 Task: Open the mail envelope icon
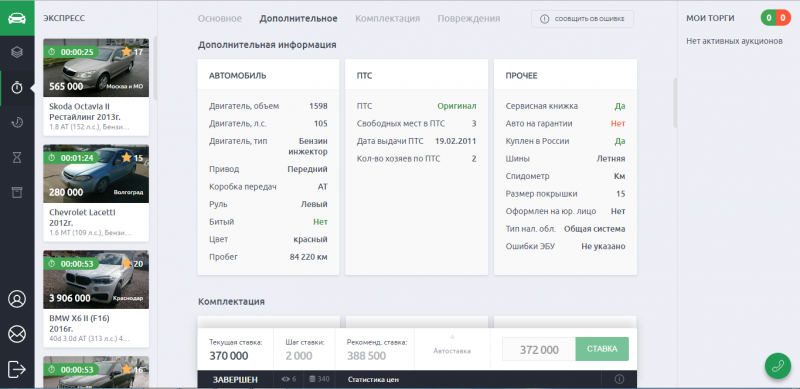tap(17, 334)
